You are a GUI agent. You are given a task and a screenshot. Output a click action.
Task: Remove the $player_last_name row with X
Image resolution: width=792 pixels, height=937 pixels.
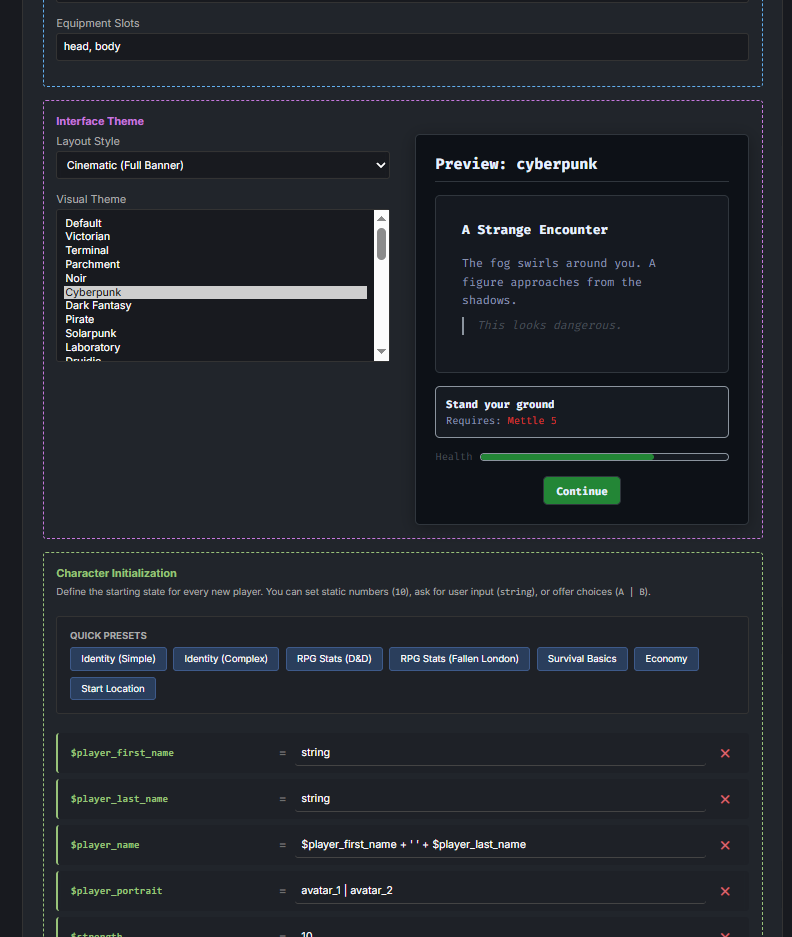click(x=725, y=799)
